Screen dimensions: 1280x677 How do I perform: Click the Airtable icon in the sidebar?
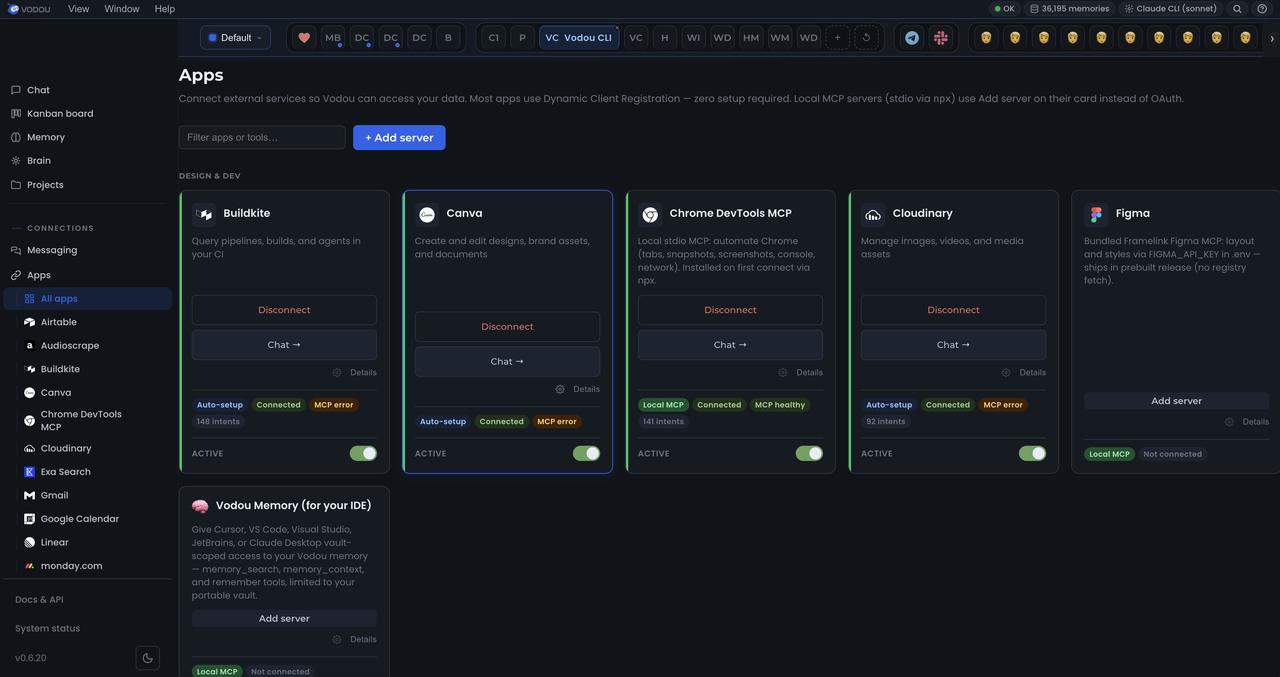(x=30, y=322)
